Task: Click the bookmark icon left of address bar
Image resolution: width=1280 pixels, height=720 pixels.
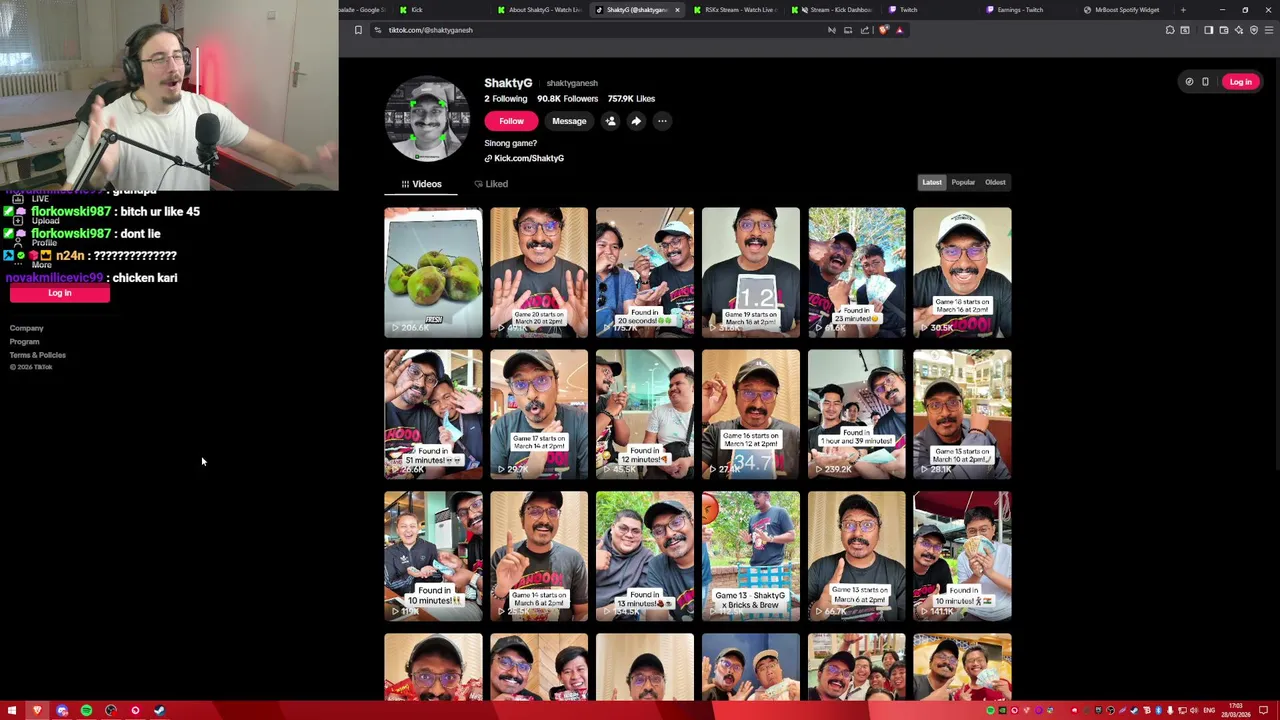Action: click(358, 30)
